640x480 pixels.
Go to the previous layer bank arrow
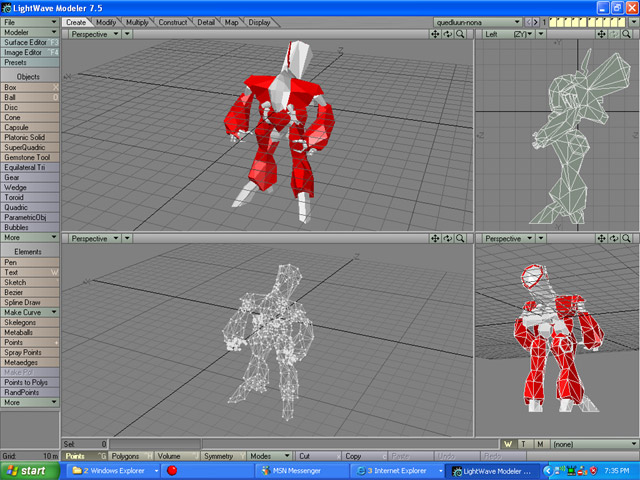(x=528, y=22)
